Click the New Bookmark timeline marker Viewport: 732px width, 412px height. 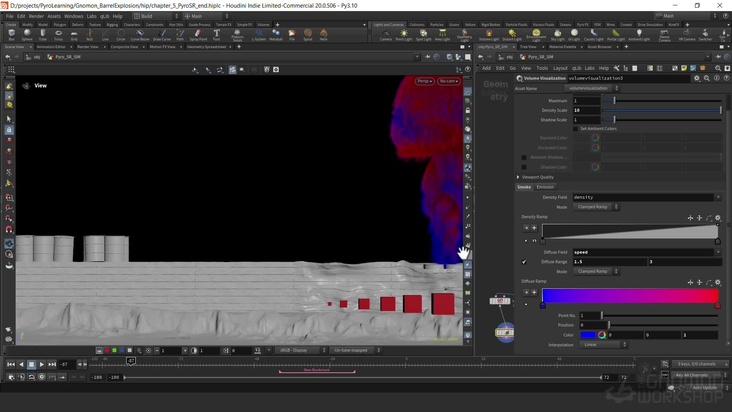[x=317, y=370]
